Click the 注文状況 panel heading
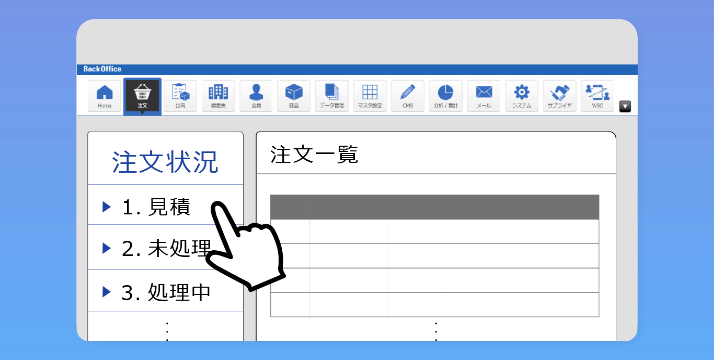714x360 pixels. pos(165,162)
